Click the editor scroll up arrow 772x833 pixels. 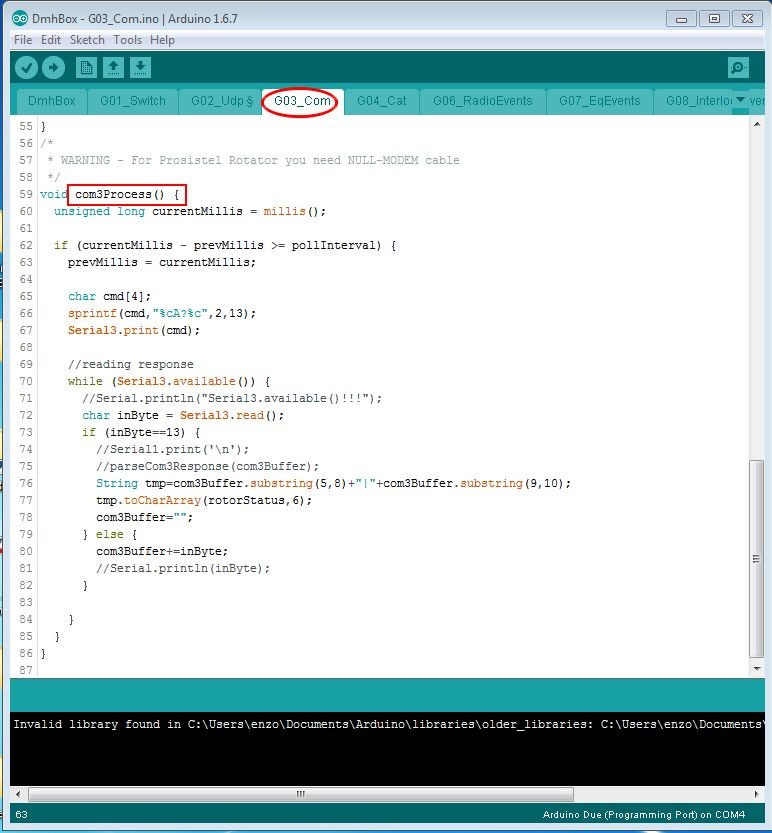pyautogui.click(x=757, y=124)
